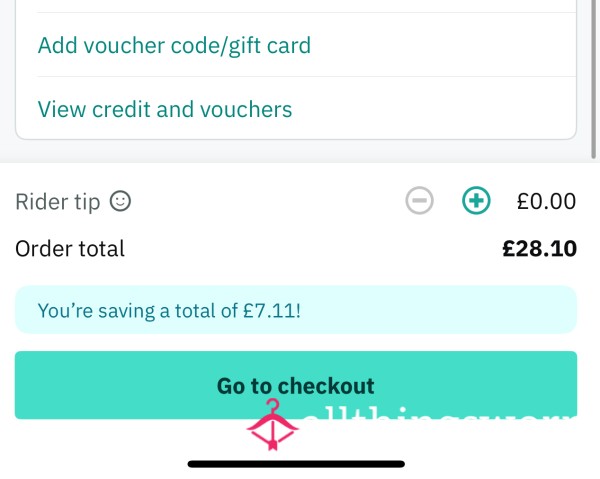600x479 pixels.
Task: Tap the green circled plus stepper button
Action: tap(476, 200)
